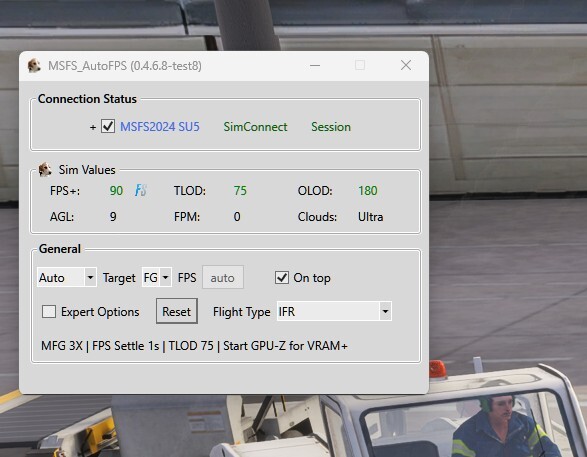This screenshot has height=457, width=587.
Task: Click the SimConnect status text
Action: pos(255,127)
